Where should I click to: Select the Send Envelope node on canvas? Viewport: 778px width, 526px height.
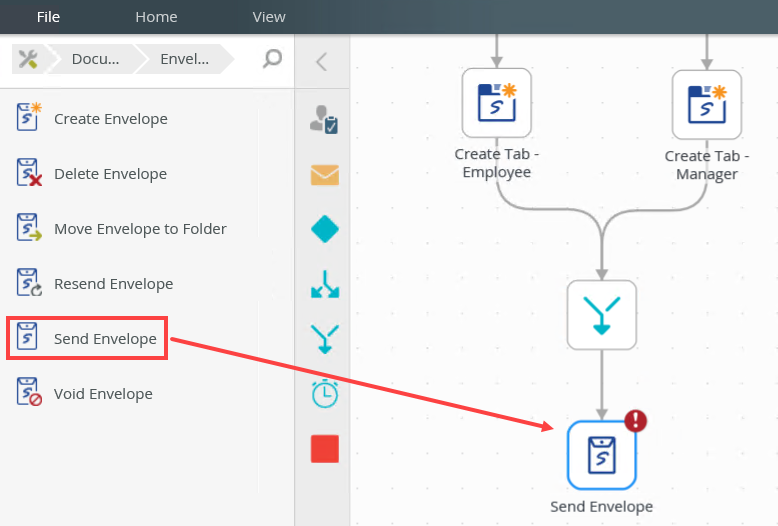[602, 456]
